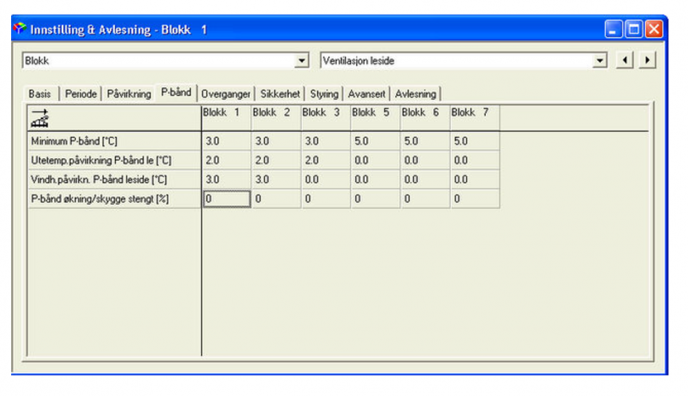
Task: Click the next arrow button beside dropdowns
Action: (x=648, y=60)
